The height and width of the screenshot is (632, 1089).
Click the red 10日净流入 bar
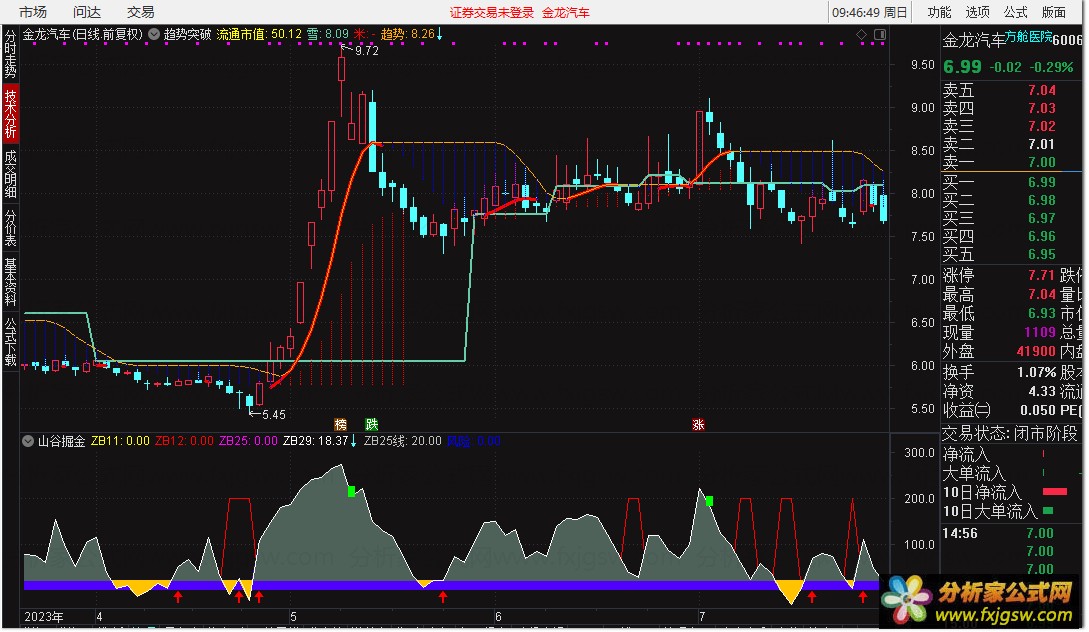1054,491
